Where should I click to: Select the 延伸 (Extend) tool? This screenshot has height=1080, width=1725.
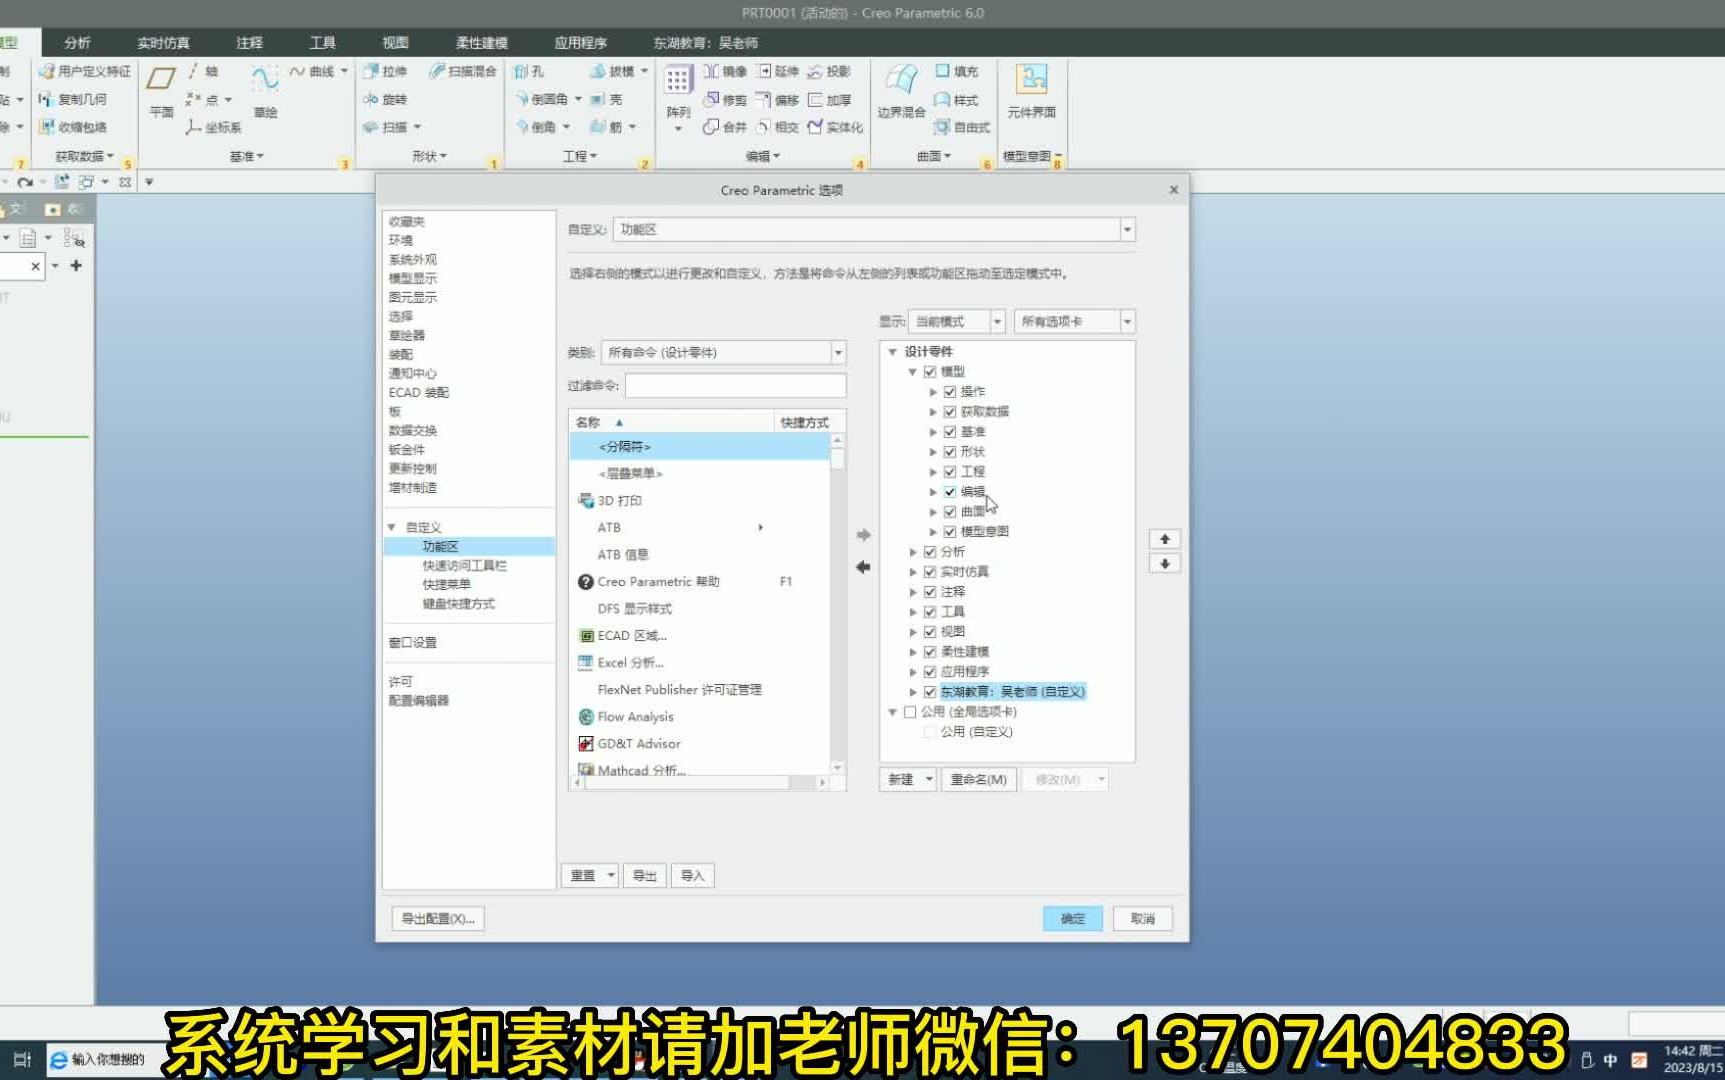[x=779, y=71]
